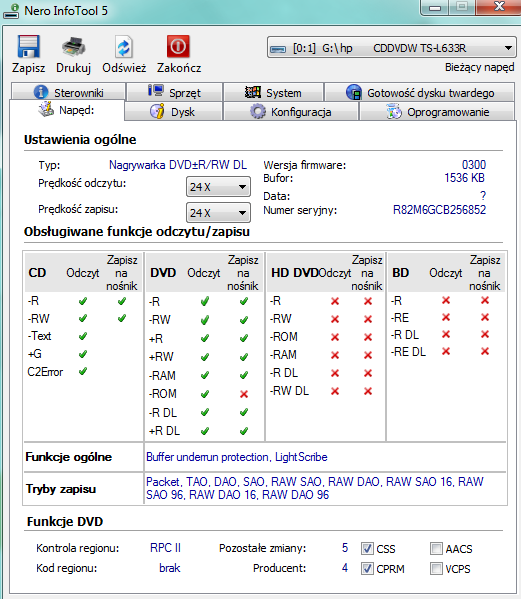Select the Napęd tab
The width and height of the screenshot is (521, 599).
(67, 110)
